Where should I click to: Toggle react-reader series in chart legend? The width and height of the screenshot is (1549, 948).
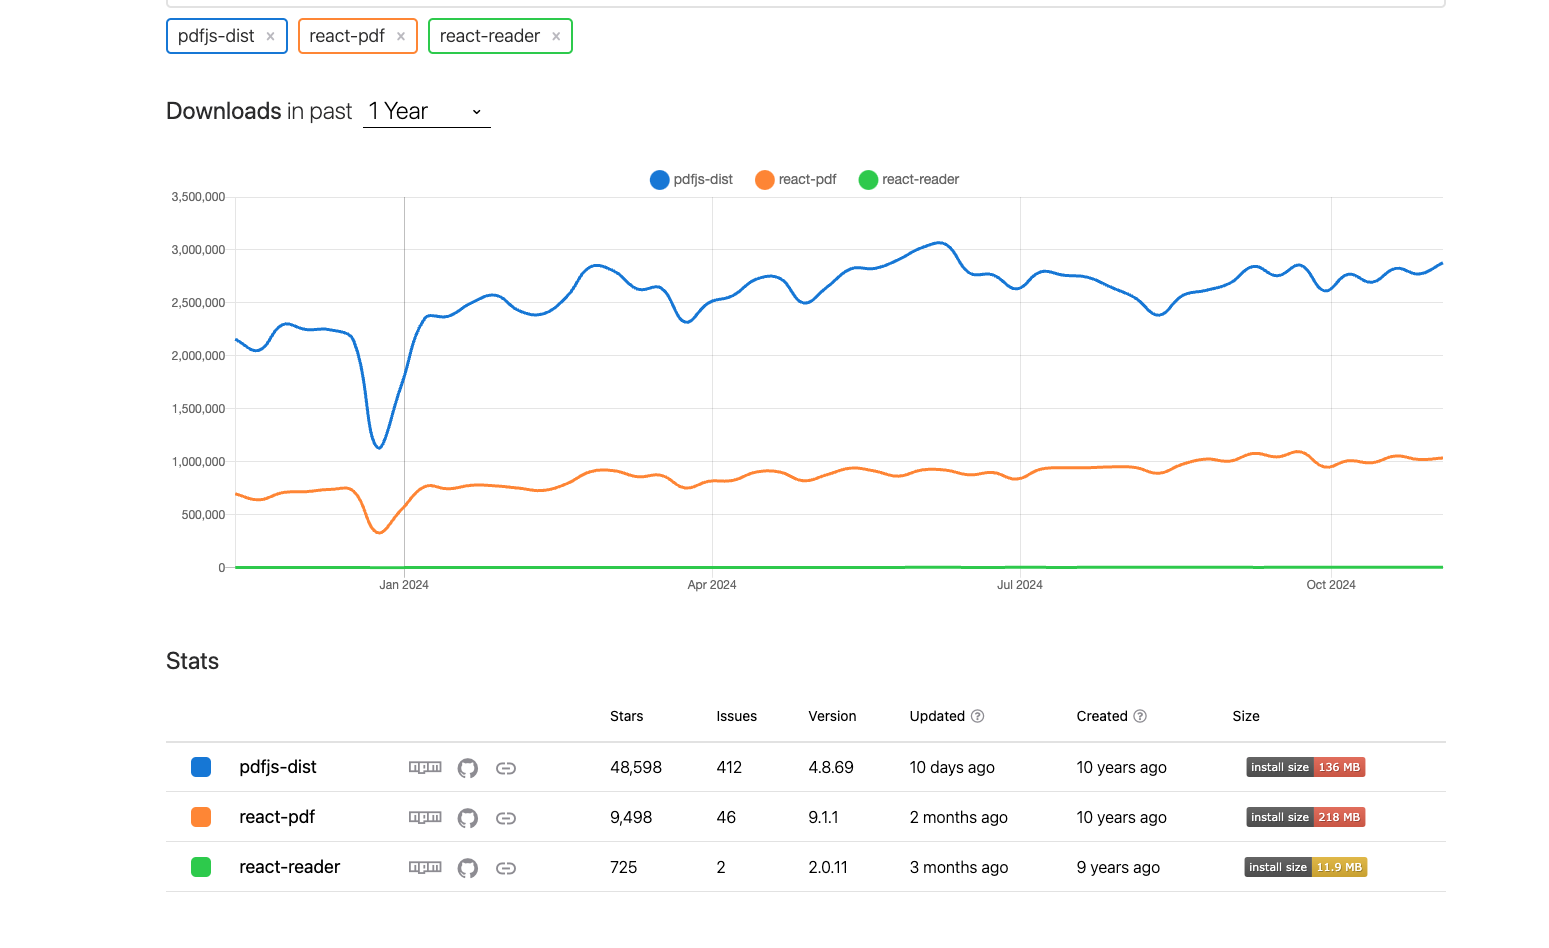coord(909,179)
